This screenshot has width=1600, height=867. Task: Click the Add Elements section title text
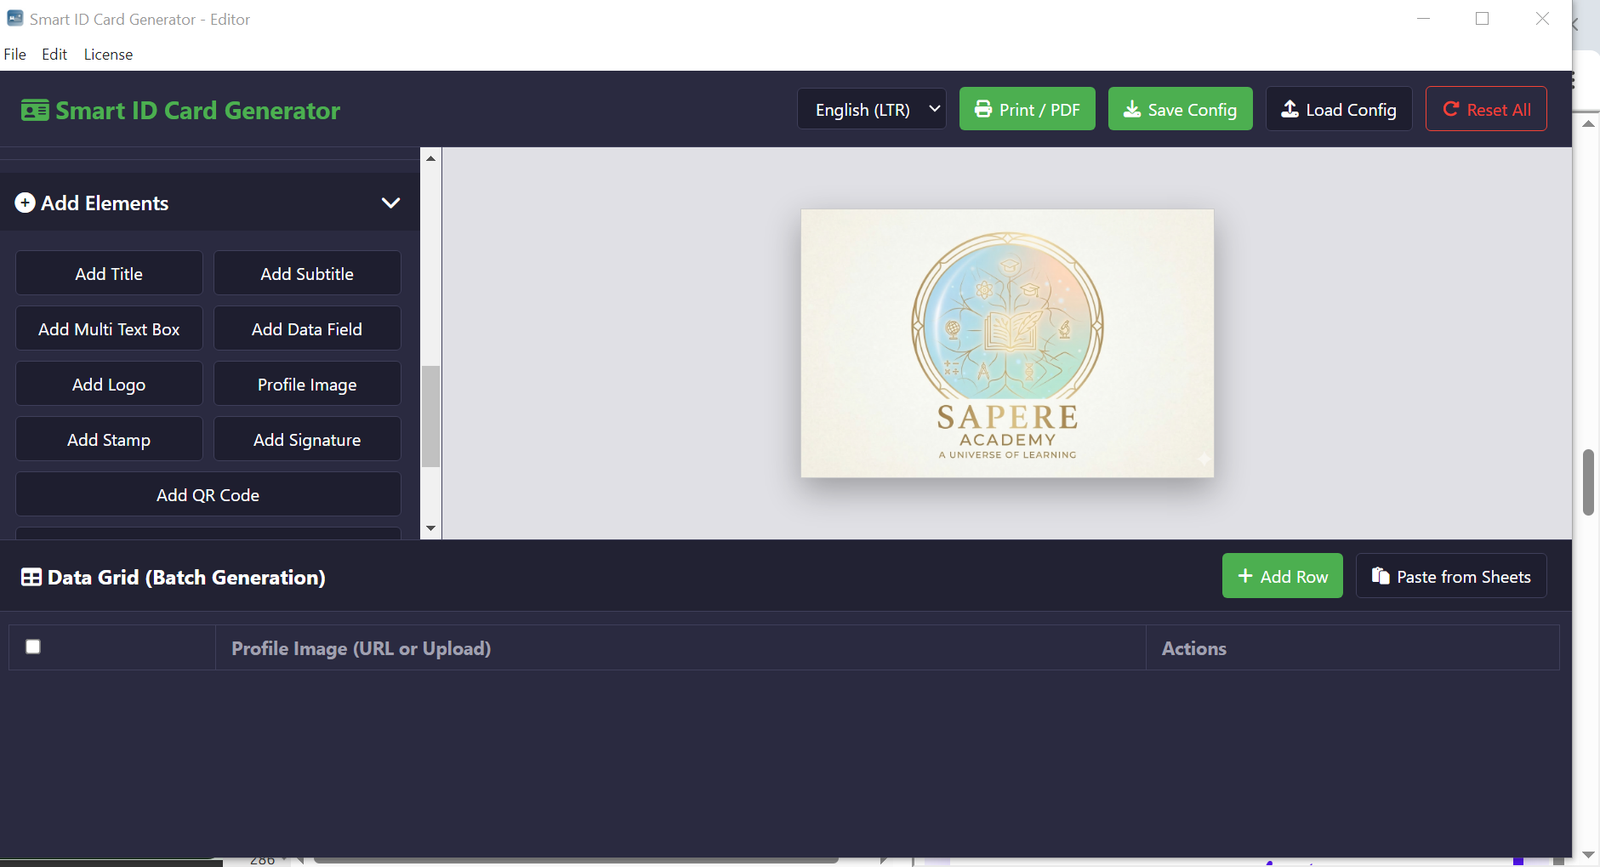[105, 203]
